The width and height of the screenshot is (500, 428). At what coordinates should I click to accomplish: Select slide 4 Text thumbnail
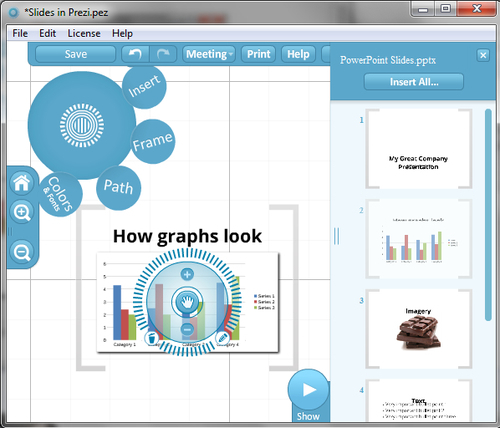coord(419,400)
